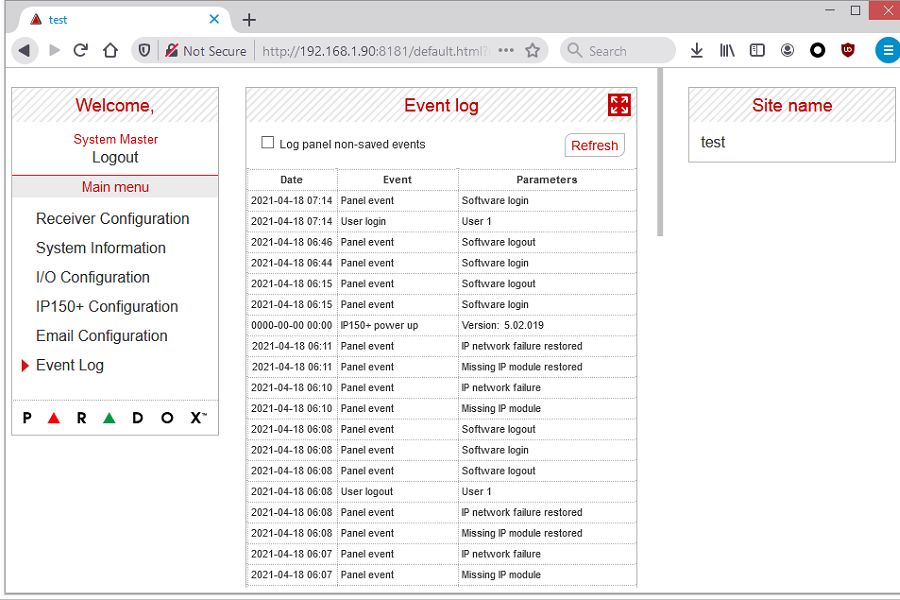Open the Firefox account icon
Screen dimensions: 900x600
click(x=787, y=50)
